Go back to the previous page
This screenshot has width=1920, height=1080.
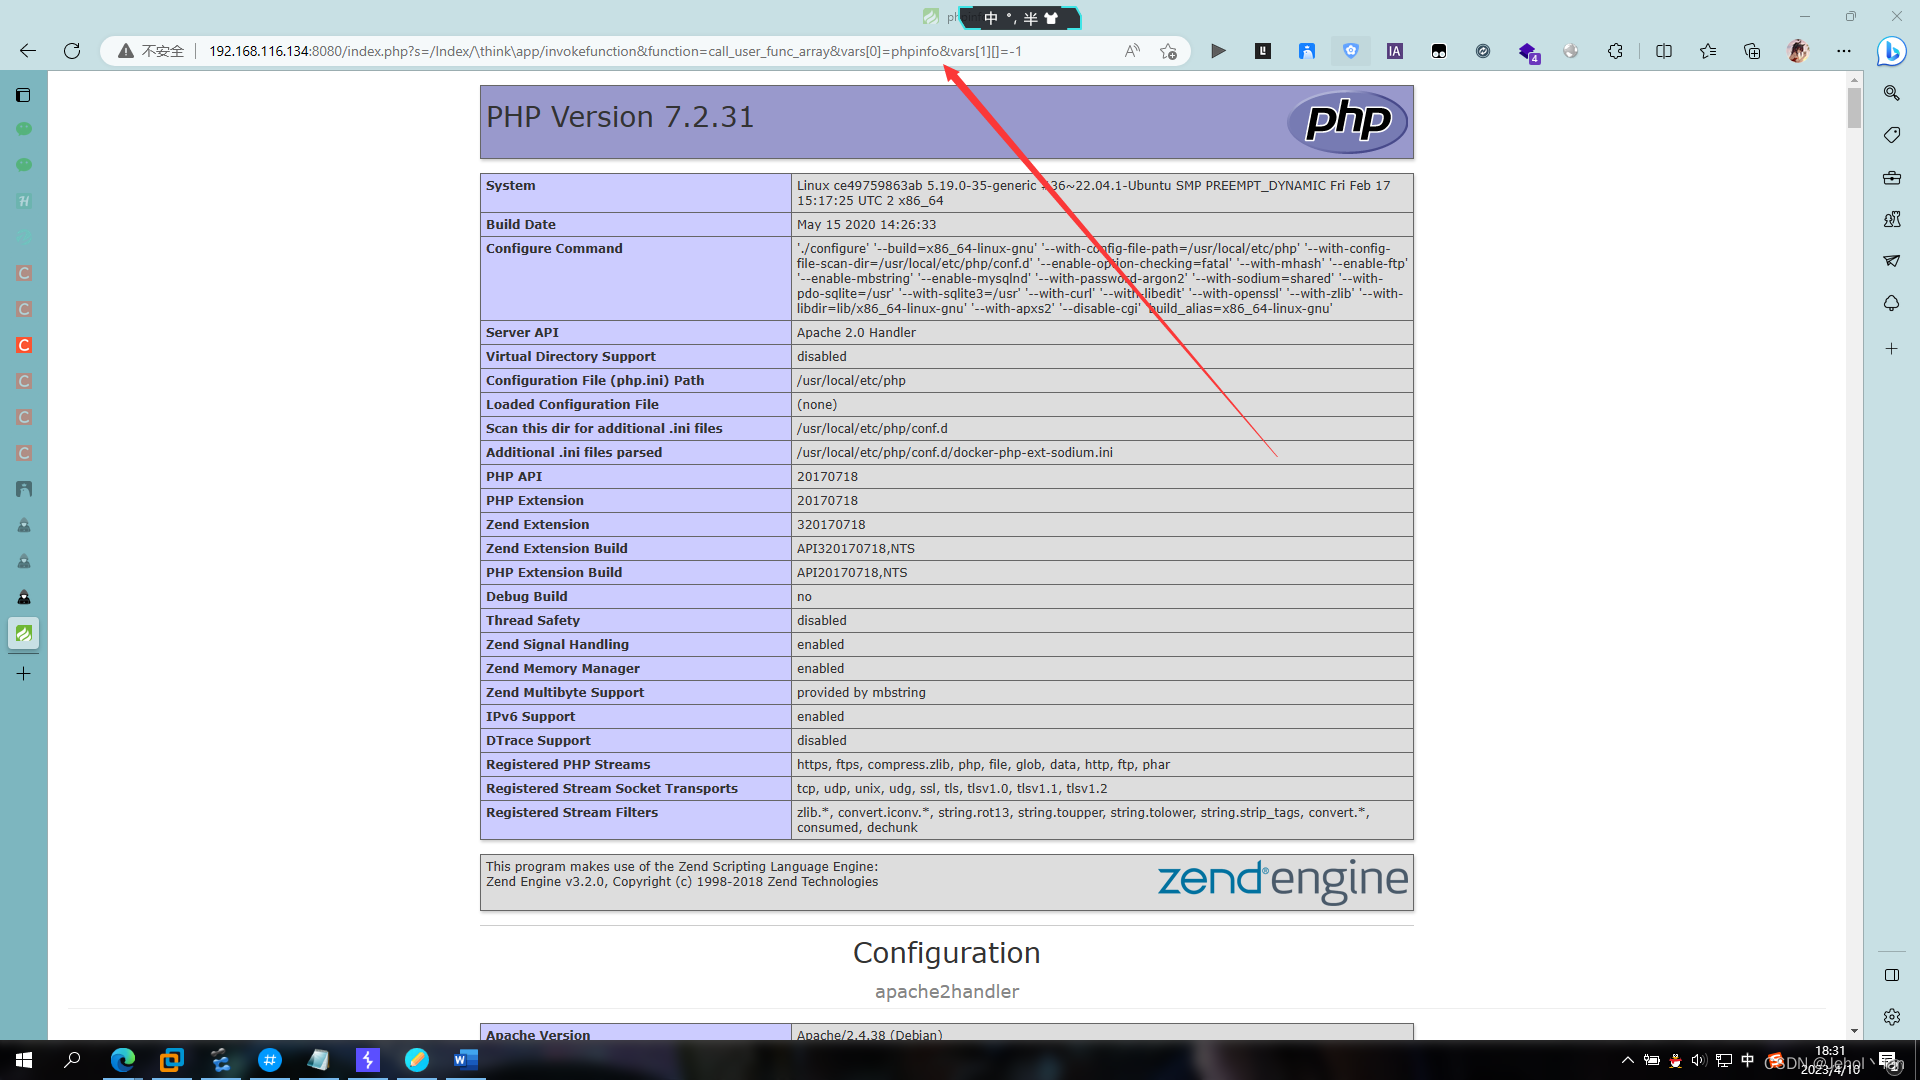[28, 51]
